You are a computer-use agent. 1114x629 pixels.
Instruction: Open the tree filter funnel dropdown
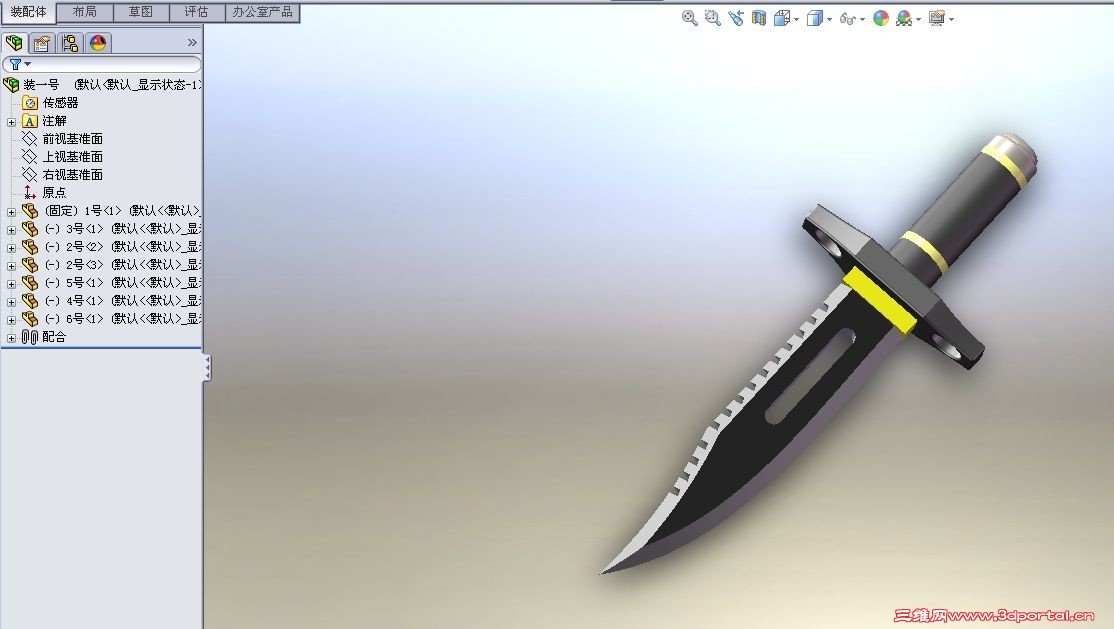pos(20,65)
